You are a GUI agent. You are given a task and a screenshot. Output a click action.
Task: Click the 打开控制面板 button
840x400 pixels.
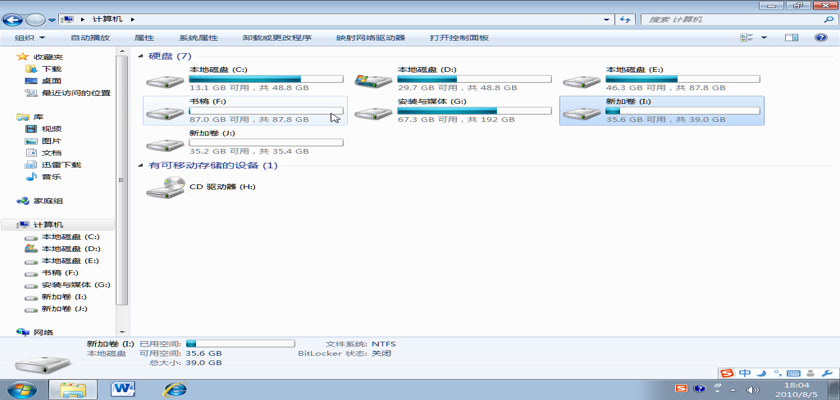(x=459, y=38)
